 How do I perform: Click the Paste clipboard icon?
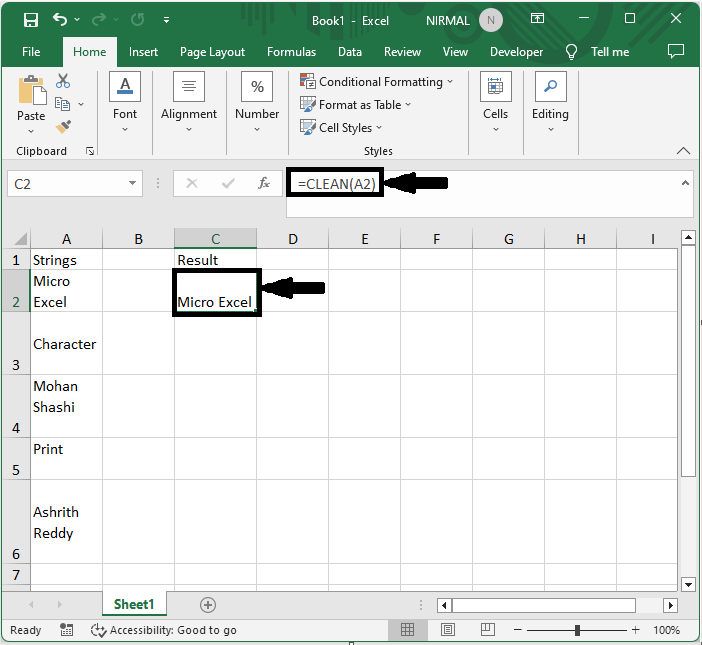31,90
